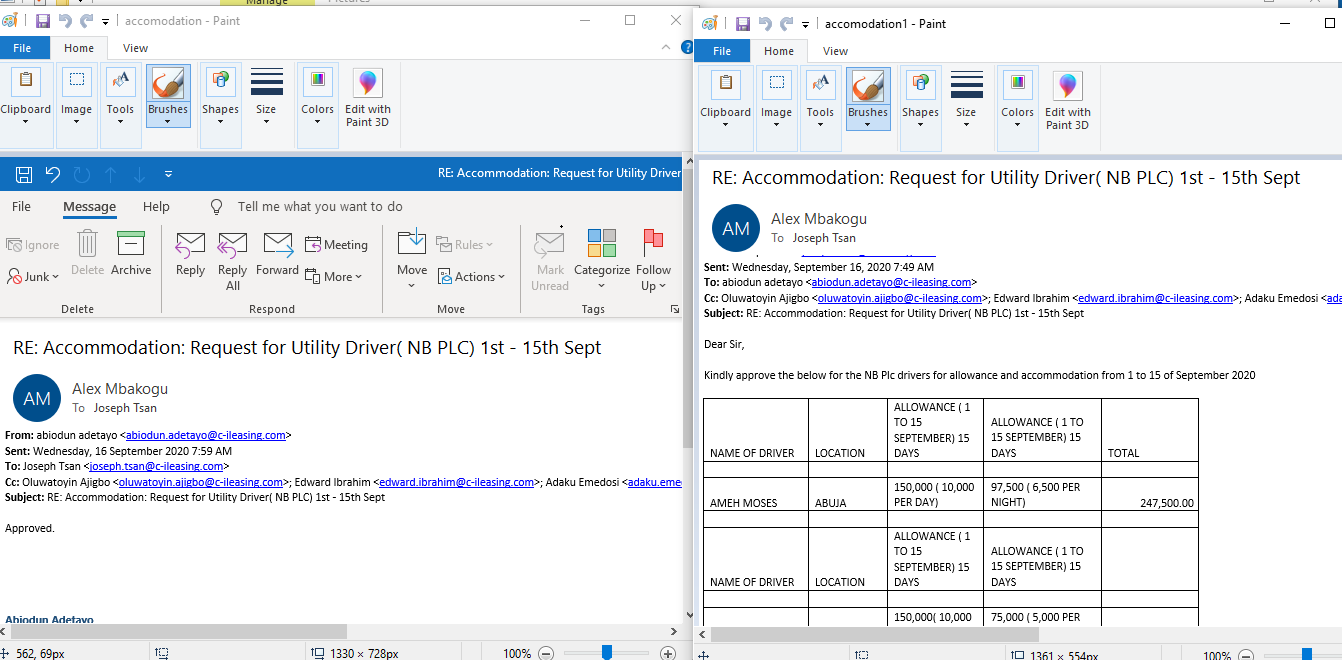Zoom in button in accomodation Paint status bar
1342x660 pixels.
668,653
